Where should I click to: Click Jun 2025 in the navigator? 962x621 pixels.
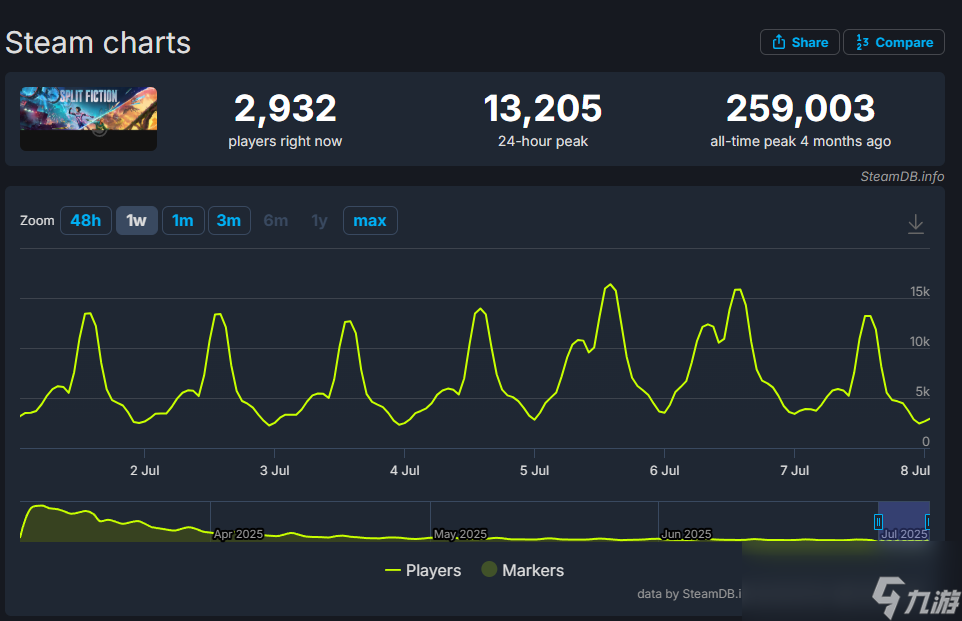(687, 534)
